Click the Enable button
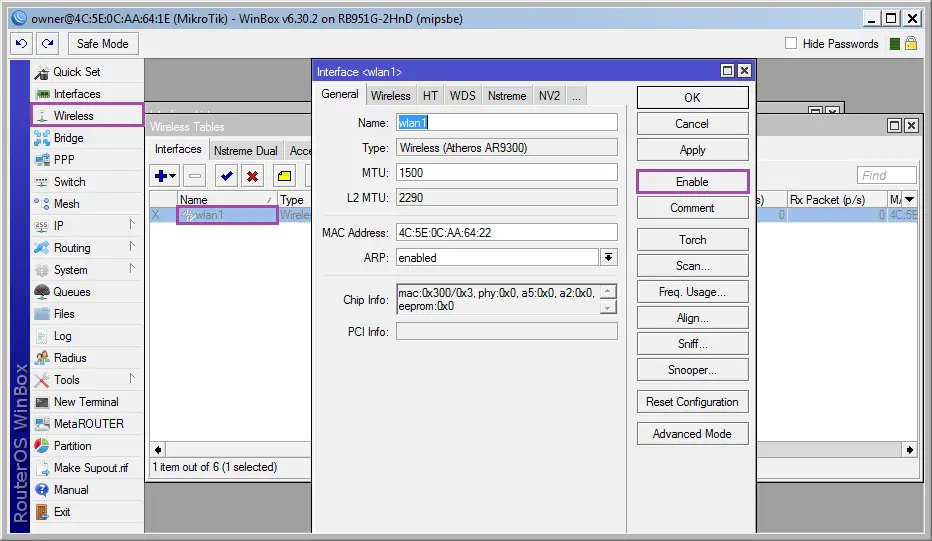Viewport: 932px width, 541px height. (x=692, y=182)
